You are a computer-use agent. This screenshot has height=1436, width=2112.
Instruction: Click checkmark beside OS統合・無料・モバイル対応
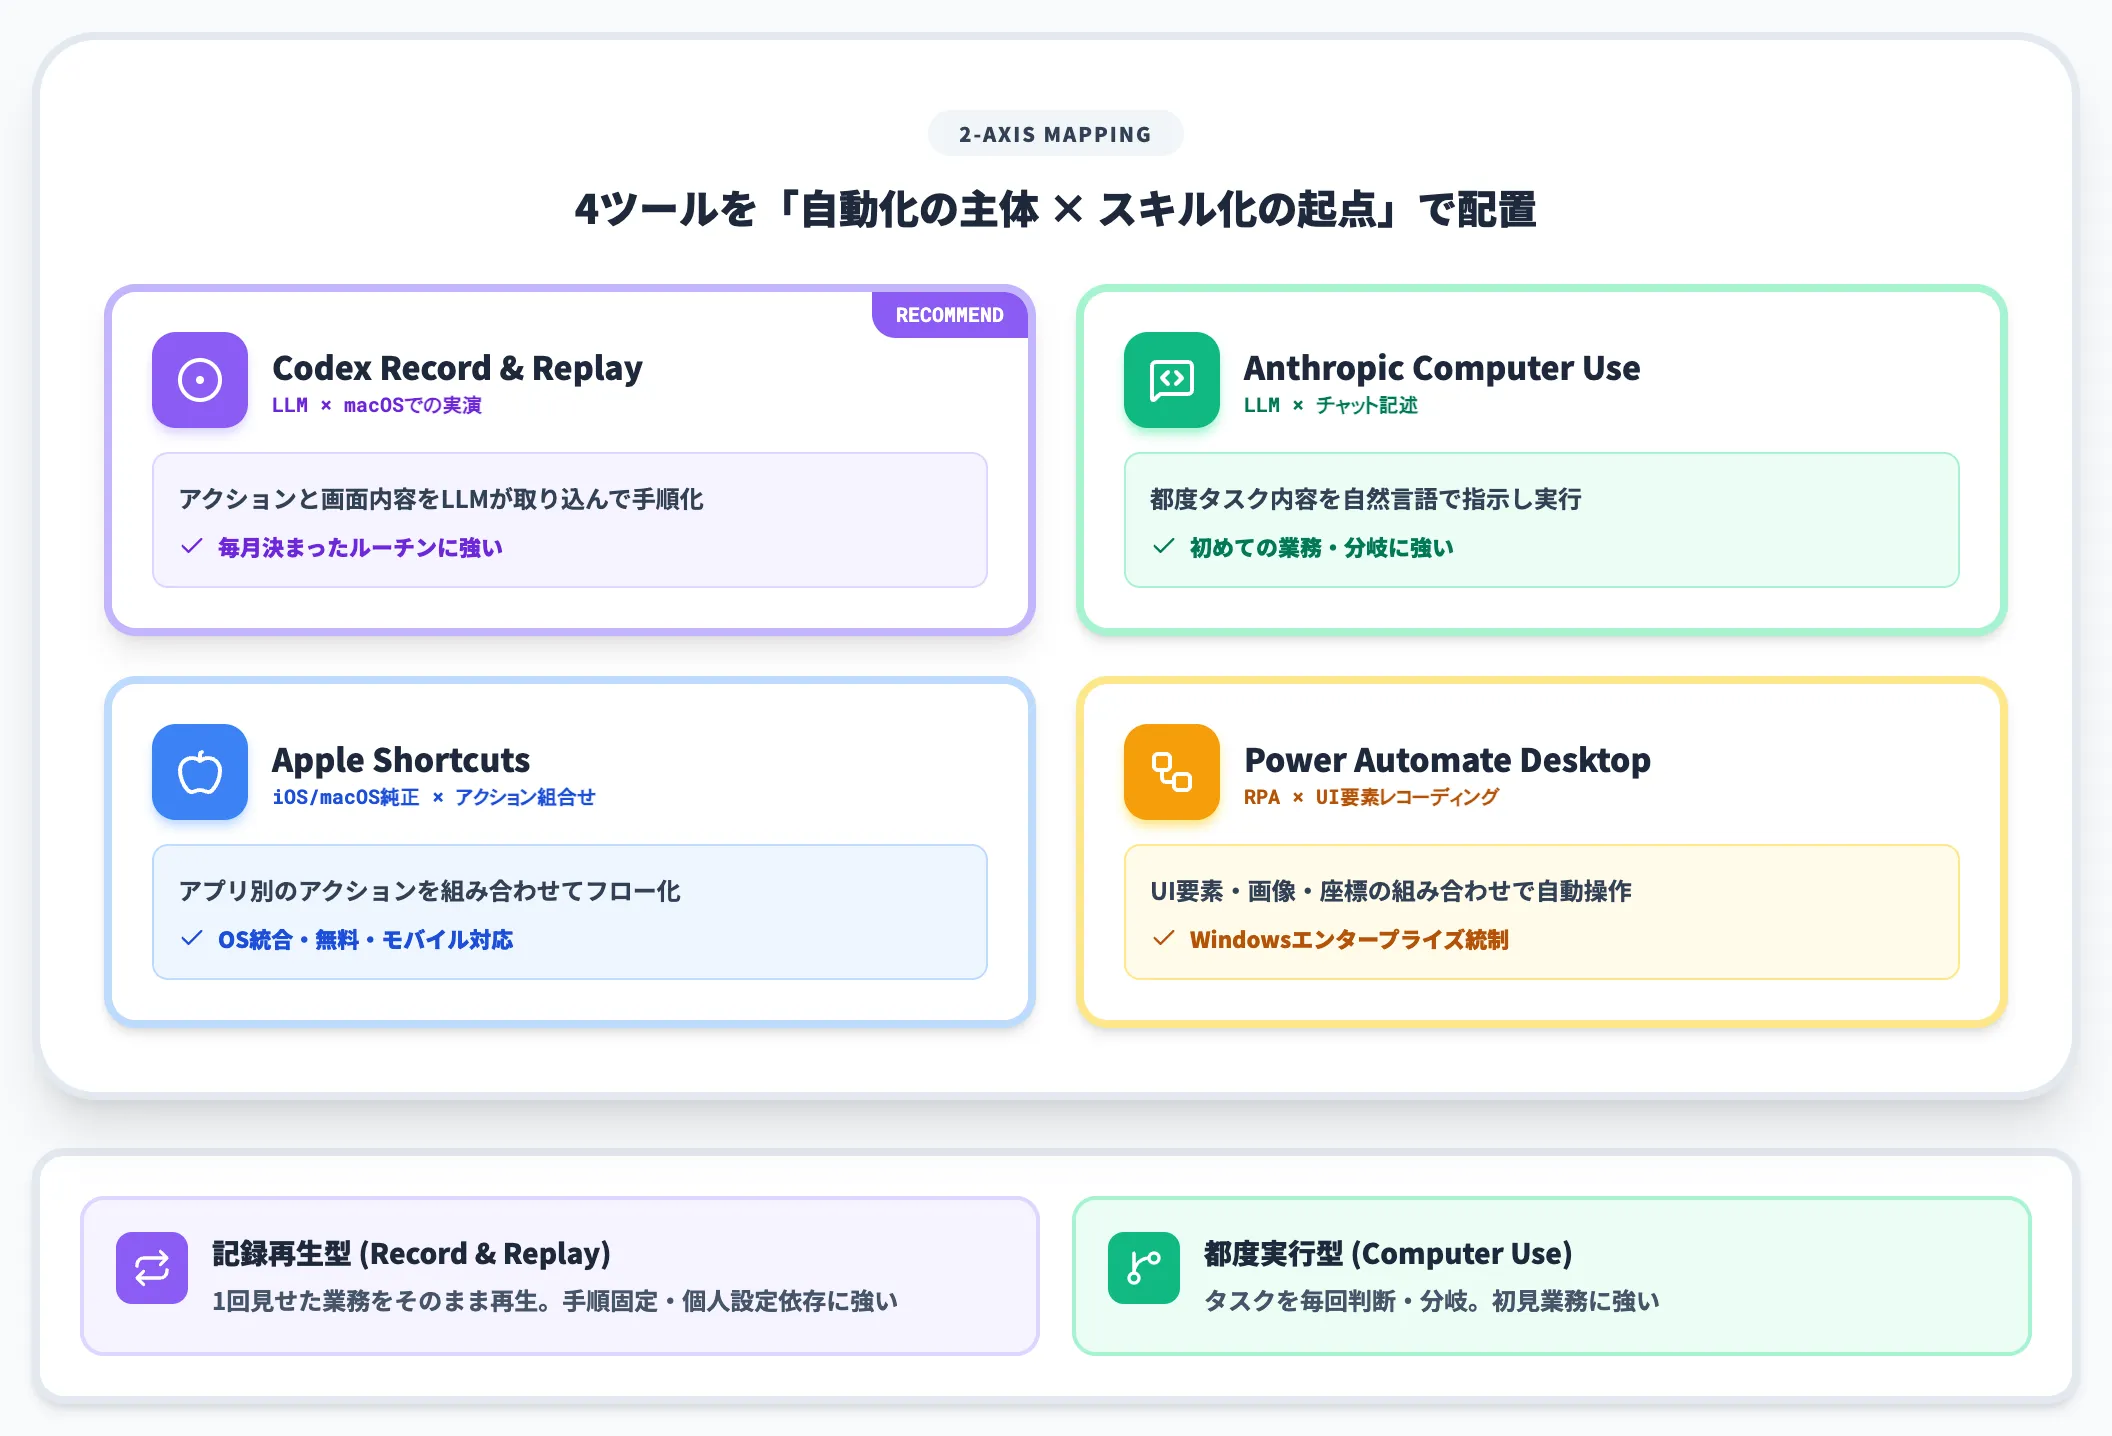coord(192,938)
